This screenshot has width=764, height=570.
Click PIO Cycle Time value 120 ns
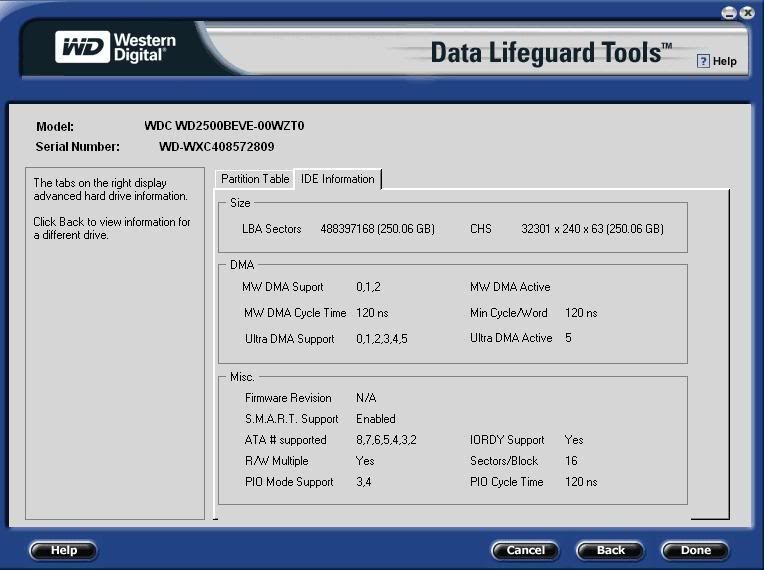point(581,482)
